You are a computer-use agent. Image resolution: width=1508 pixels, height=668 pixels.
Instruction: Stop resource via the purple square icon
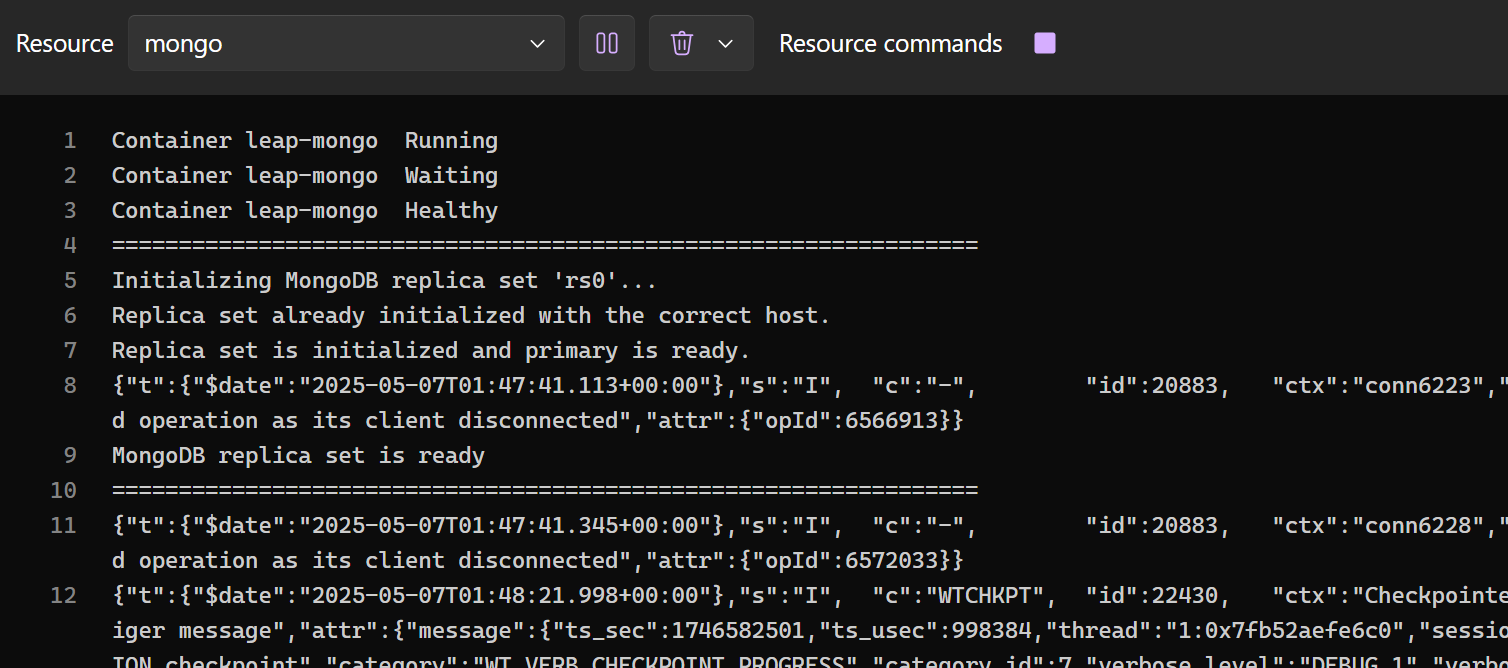pyautogui.click(x=1045, y=43)
